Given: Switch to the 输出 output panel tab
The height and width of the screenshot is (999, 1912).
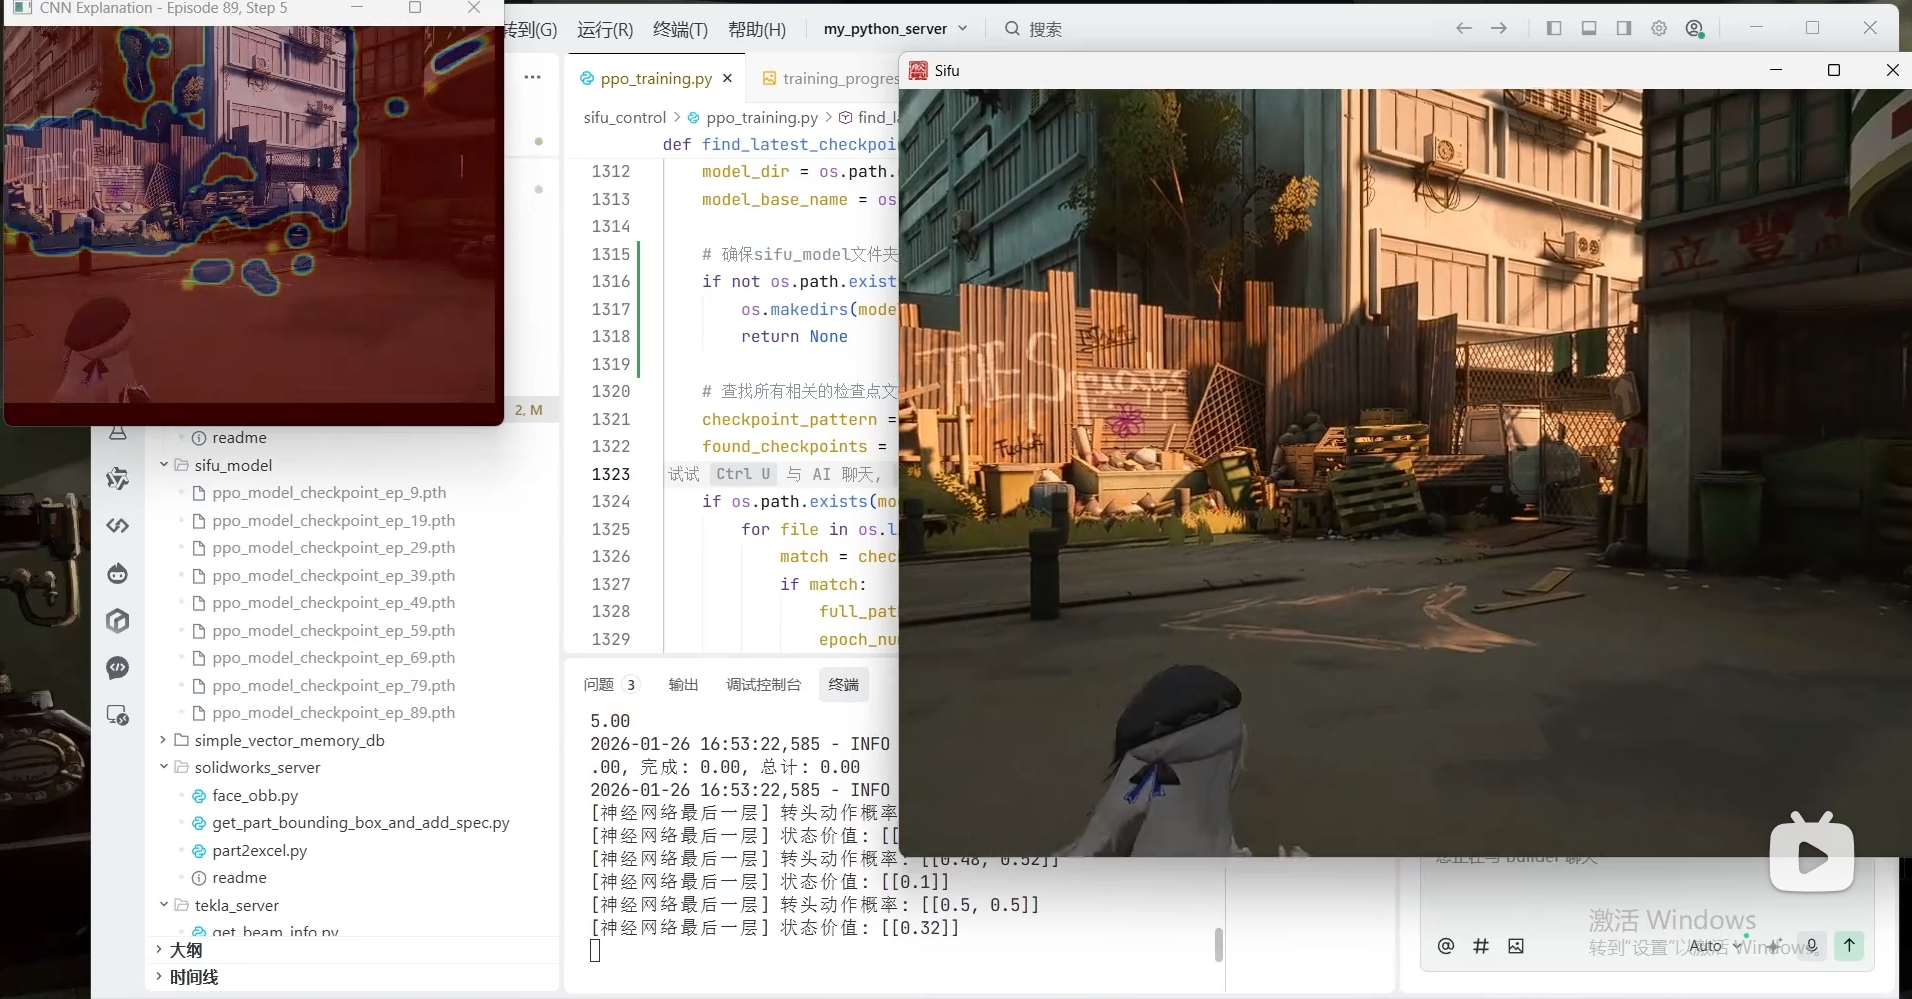Looking at the screenshot, I should 683,684.
